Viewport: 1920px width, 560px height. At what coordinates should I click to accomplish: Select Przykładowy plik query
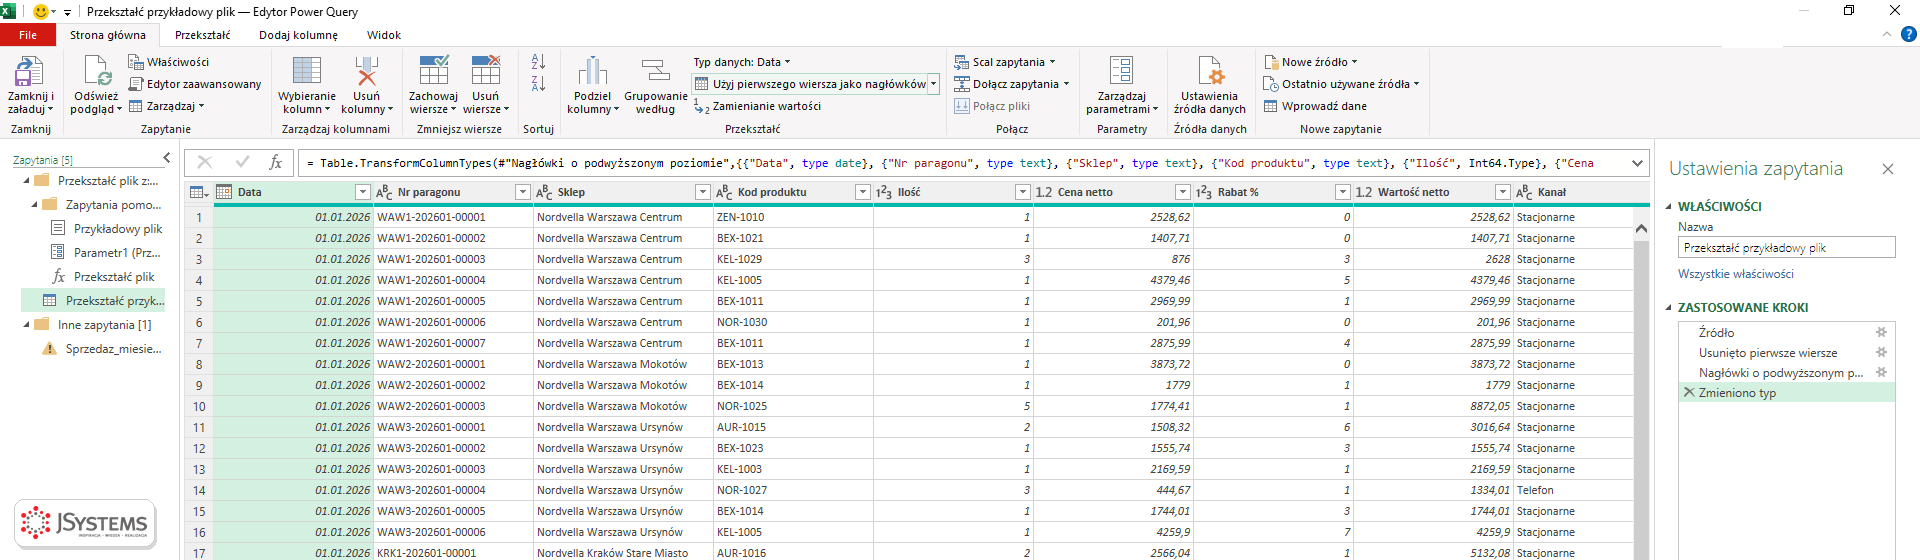(106, 229)
